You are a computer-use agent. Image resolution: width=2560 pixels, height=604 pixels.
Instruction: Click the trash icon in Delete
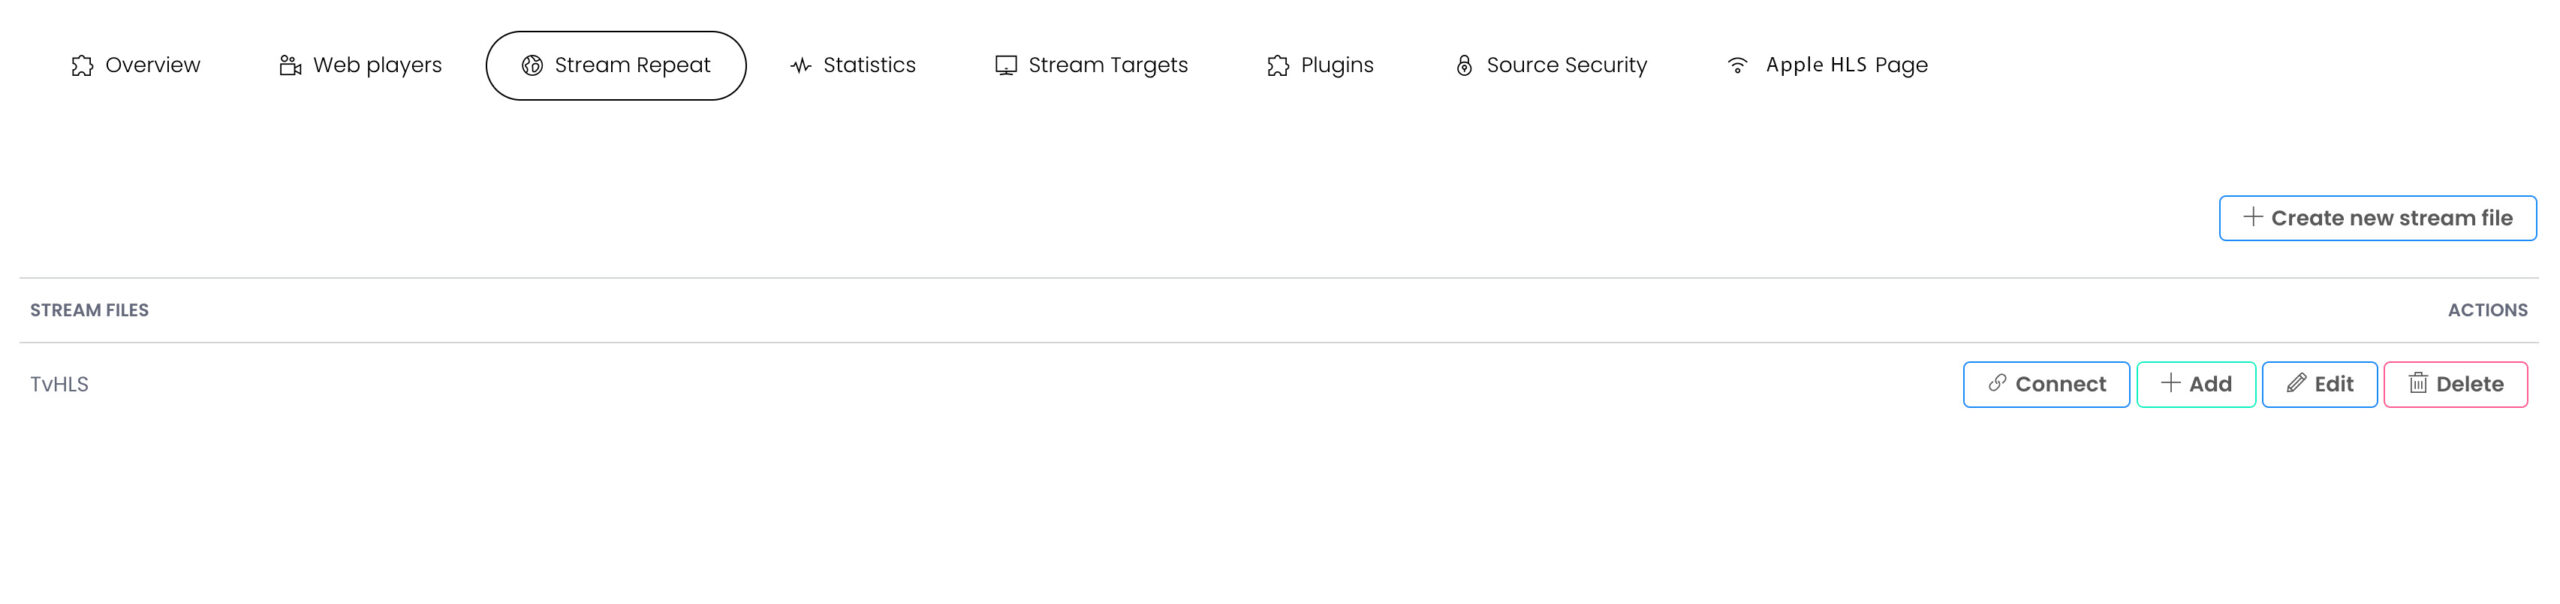tap(2418, 383)
